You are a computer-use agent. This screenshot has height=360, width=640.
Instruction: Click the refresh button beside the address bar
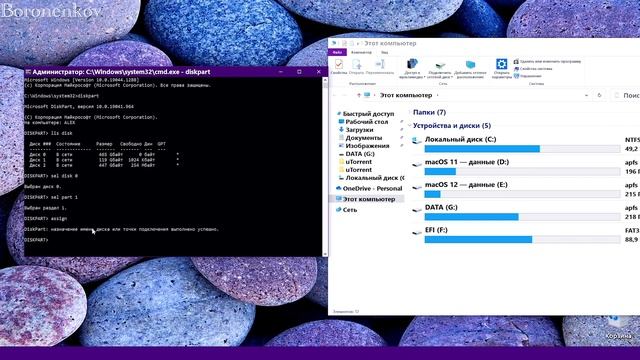point(599,95)
